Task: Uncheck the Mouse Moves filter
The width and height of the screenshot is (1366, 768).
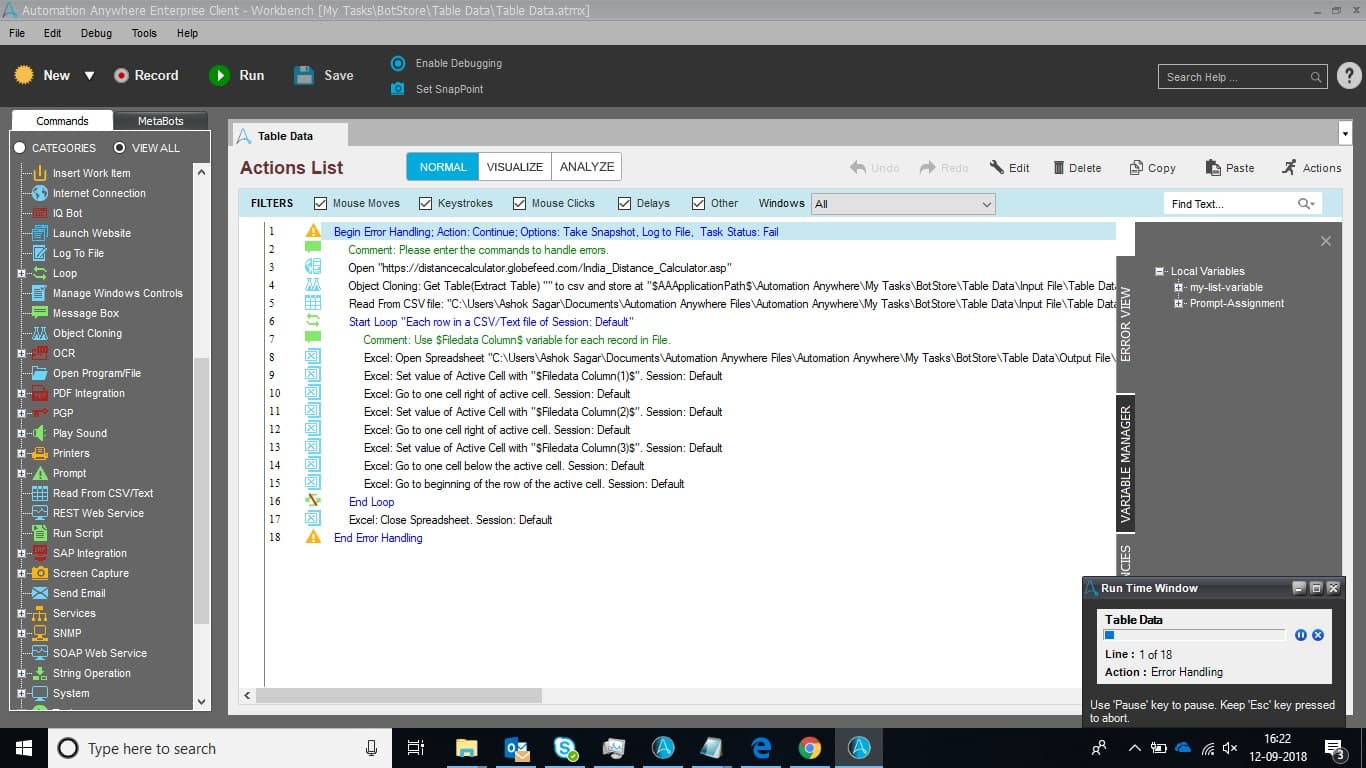Action: [x=321, y=203]
